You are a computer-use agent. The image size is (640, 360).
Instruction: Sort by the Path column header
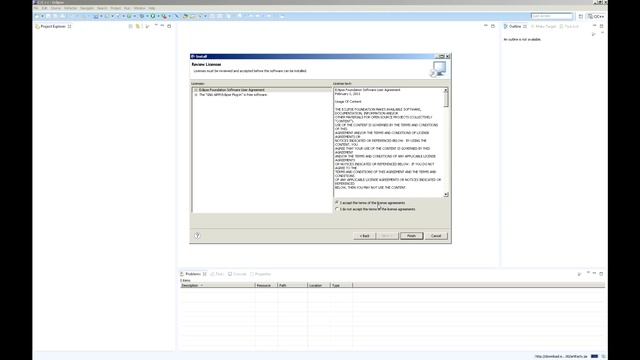pyautogui.click(x=292, y=285)
